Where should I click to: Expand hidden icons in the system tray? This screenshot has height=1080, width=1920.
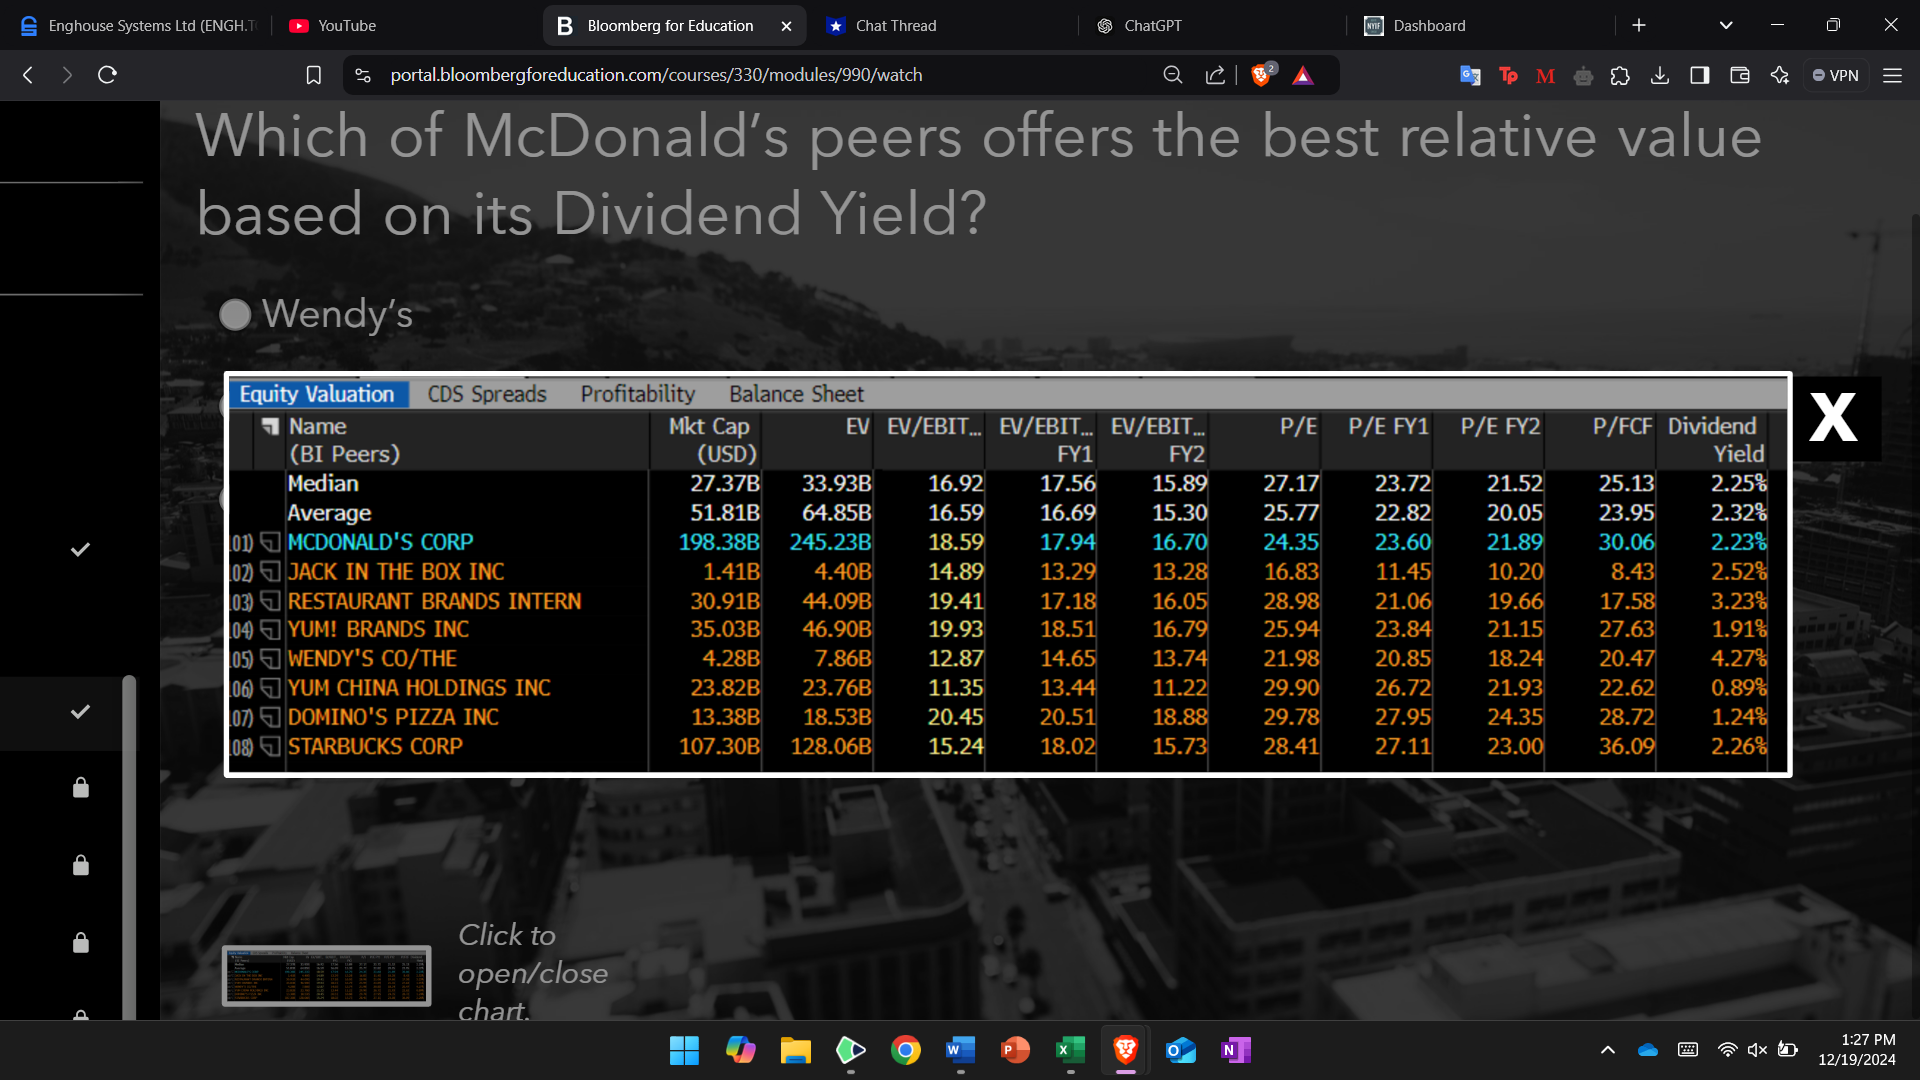tap(1608, 1050)
